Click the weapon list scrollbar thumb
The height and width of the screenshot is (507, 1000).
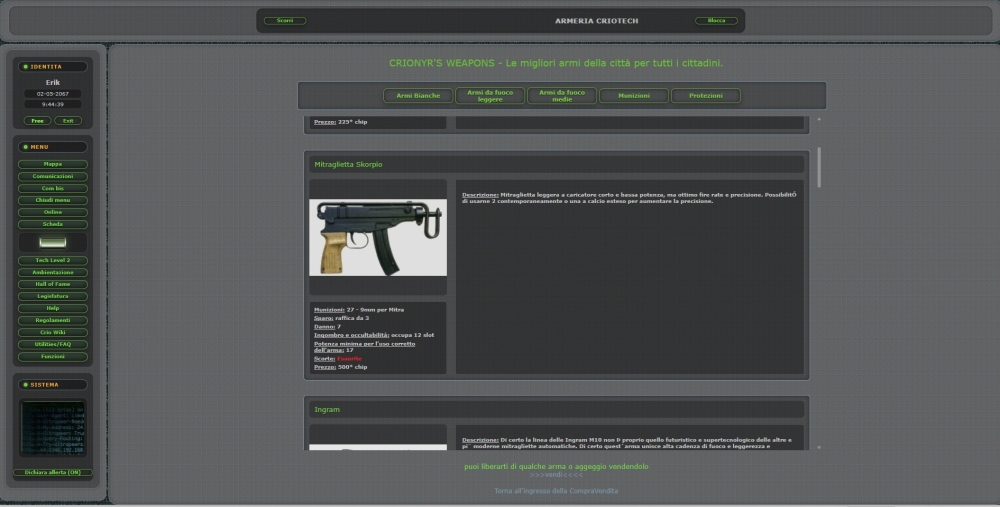click(x=819, y=167)
